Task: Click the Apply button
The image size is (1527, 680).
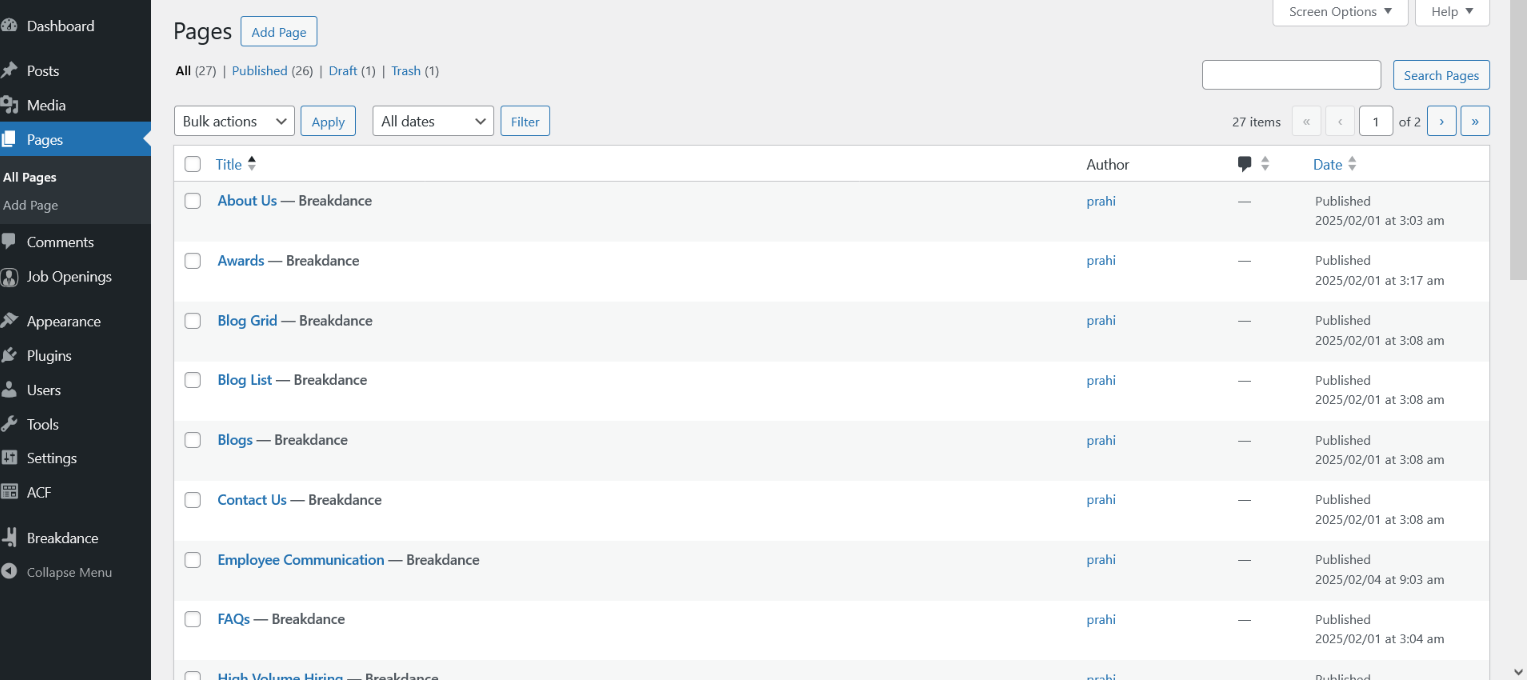Action: point(328,121)
